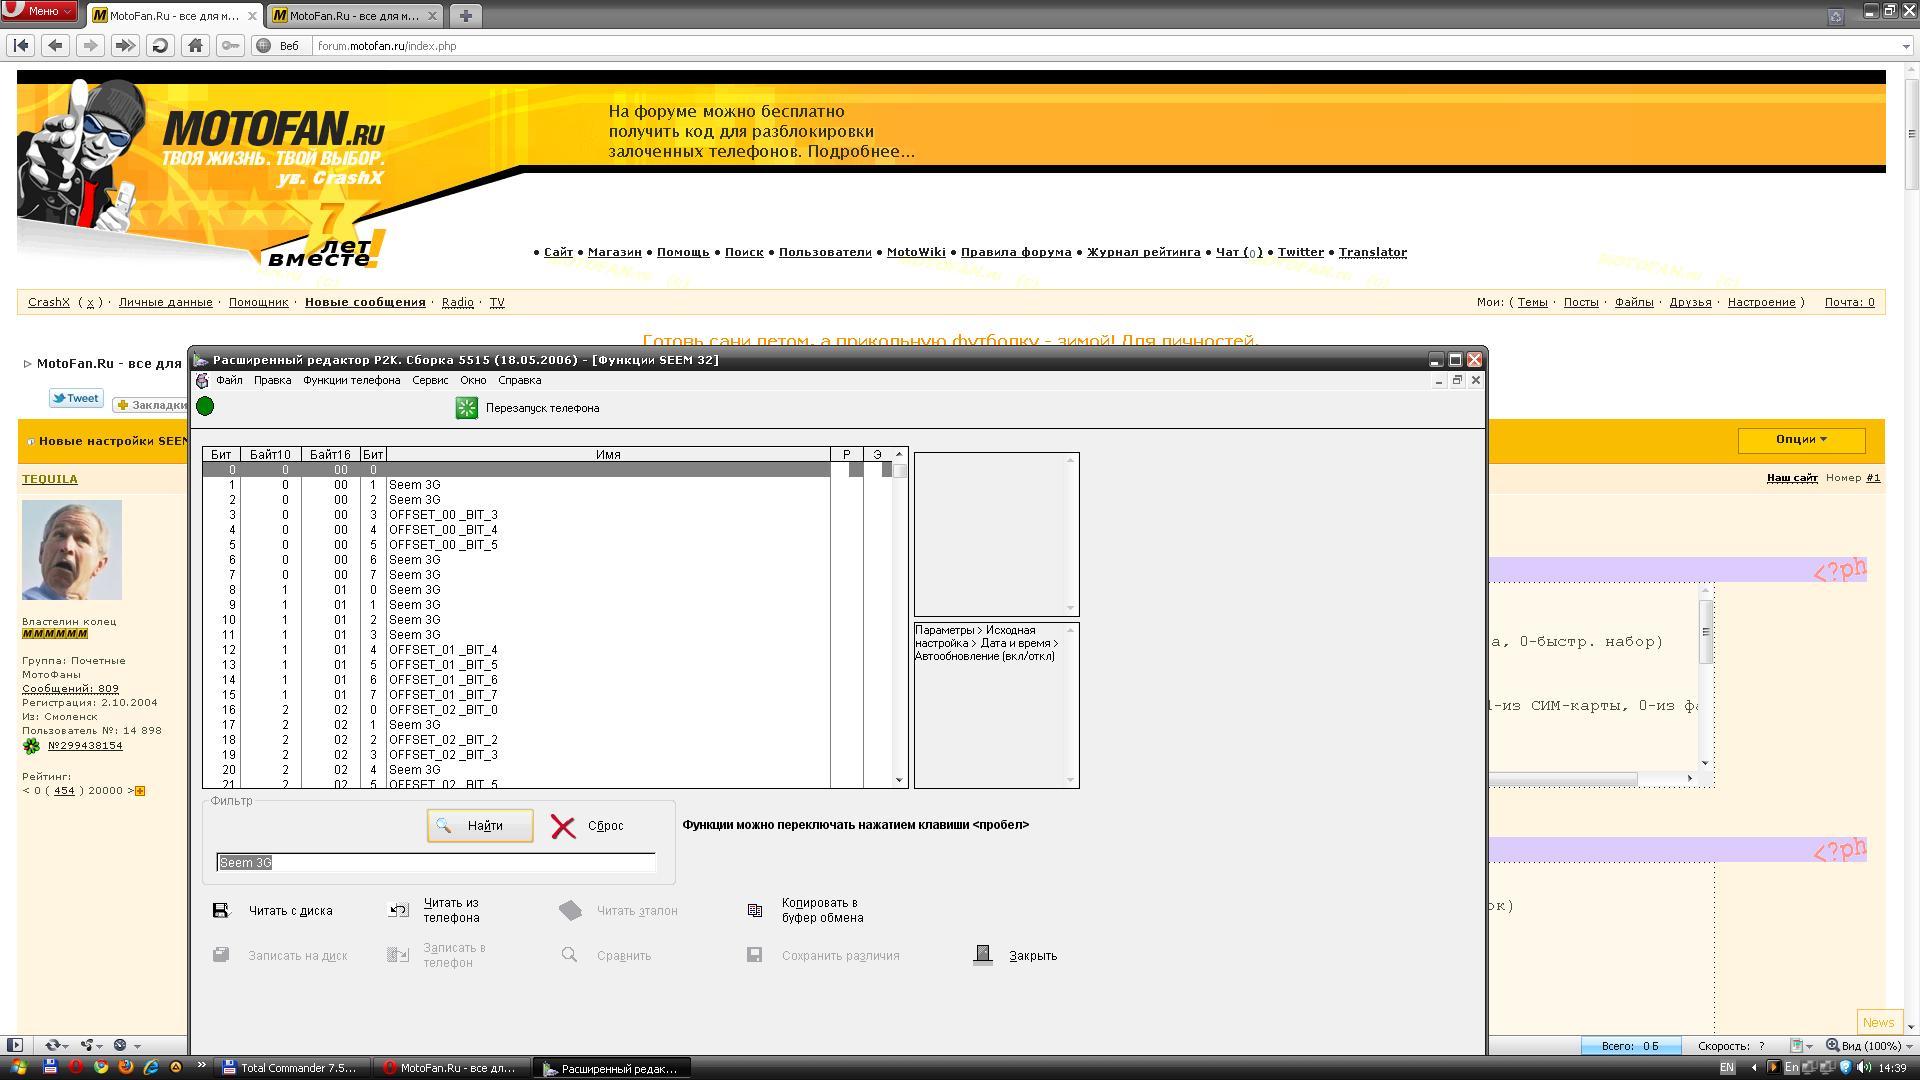Click TEQUILA's avatar thumbnail
The height and width of the screenshot is (1080, 1920).
coord(72,550)
